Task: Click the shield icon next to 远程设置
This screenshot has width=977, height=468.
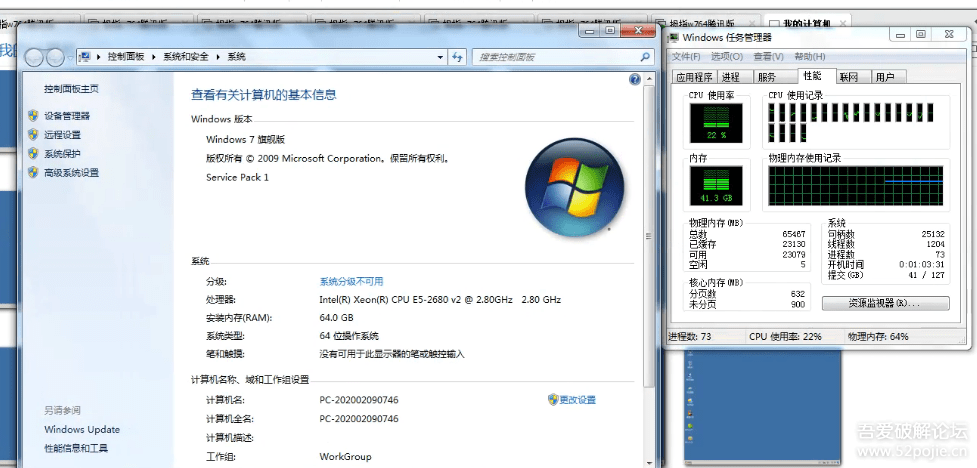Action: [x=33, y=135]
